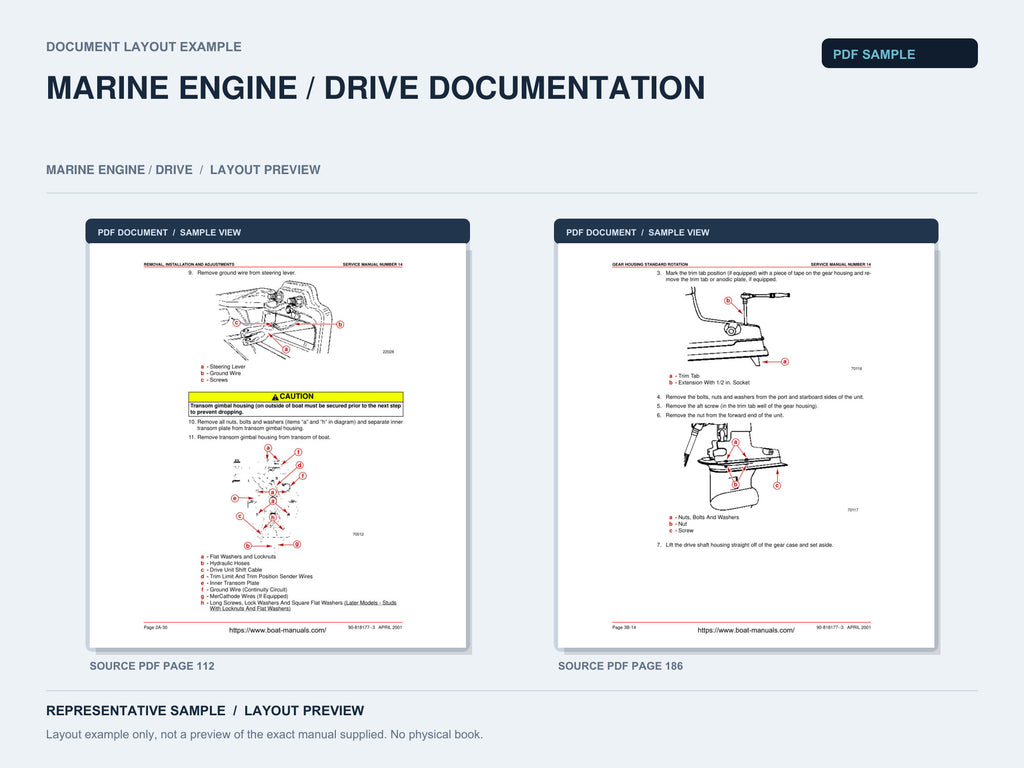The image size is (1024, 768).
Task: Click step 9 'Remove ground wire from steering lever'
Action: pyautogui.click(x=242, y=273)
